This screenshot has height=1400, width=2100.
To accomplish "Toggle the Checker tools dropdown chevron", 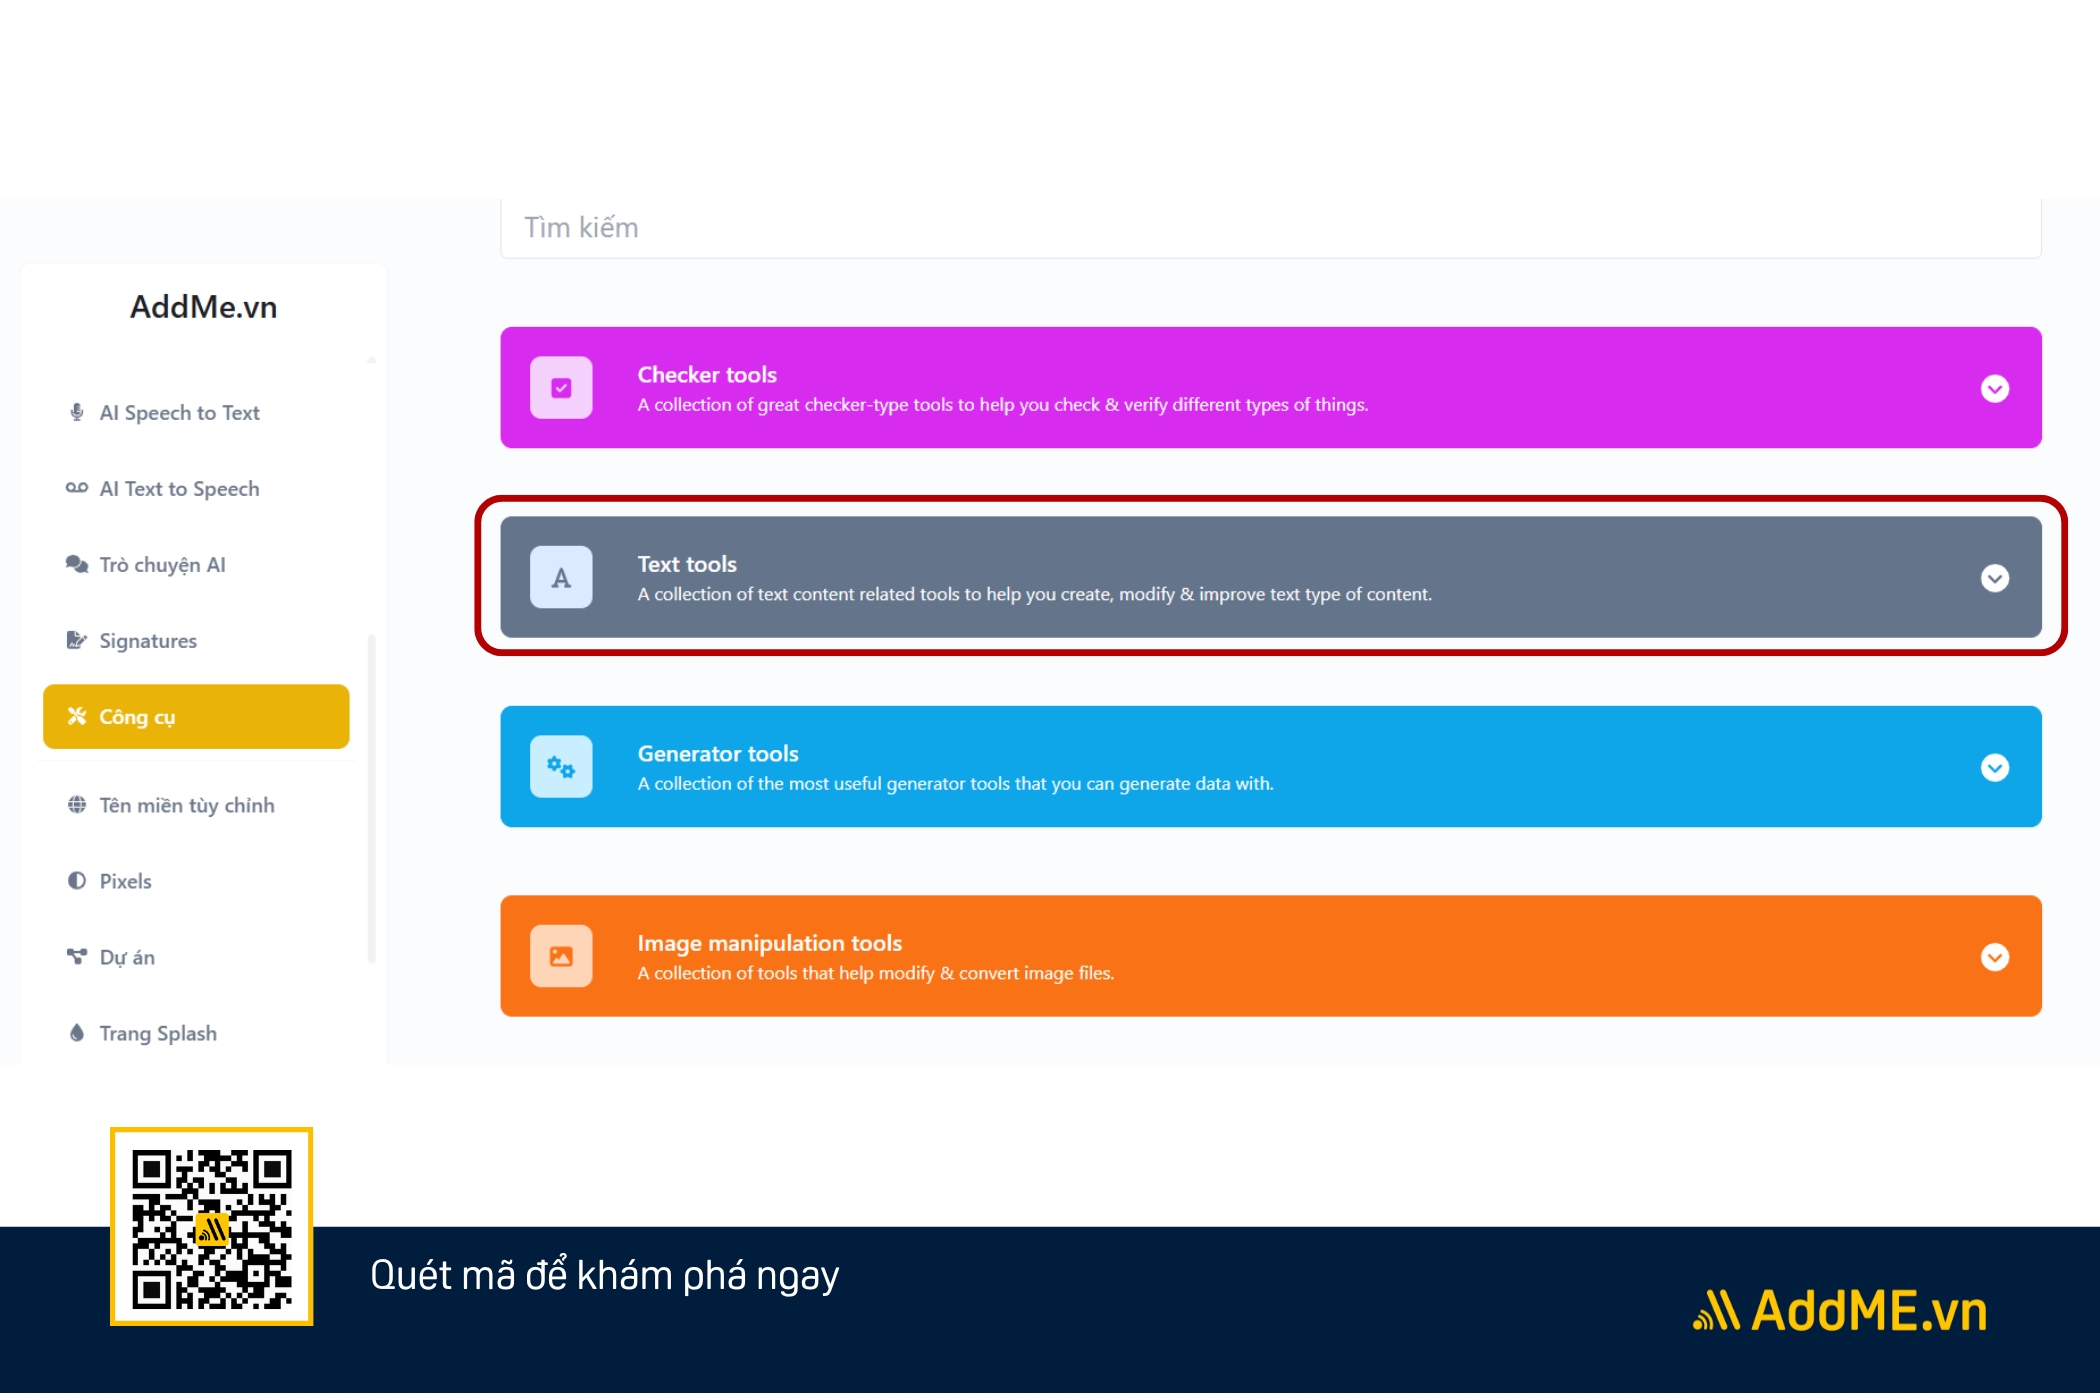I will click(x=1995, y=388).
